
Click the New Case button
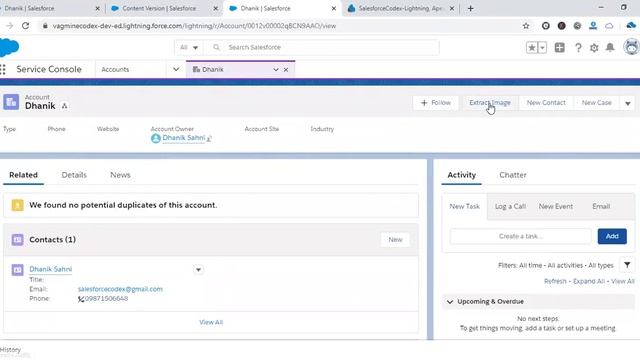(x=596, y=103)
